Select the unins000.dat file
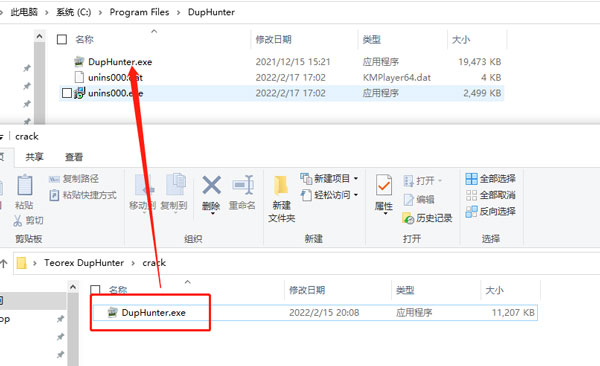Viewport: 600px width, 366px height. click(115, 78)
